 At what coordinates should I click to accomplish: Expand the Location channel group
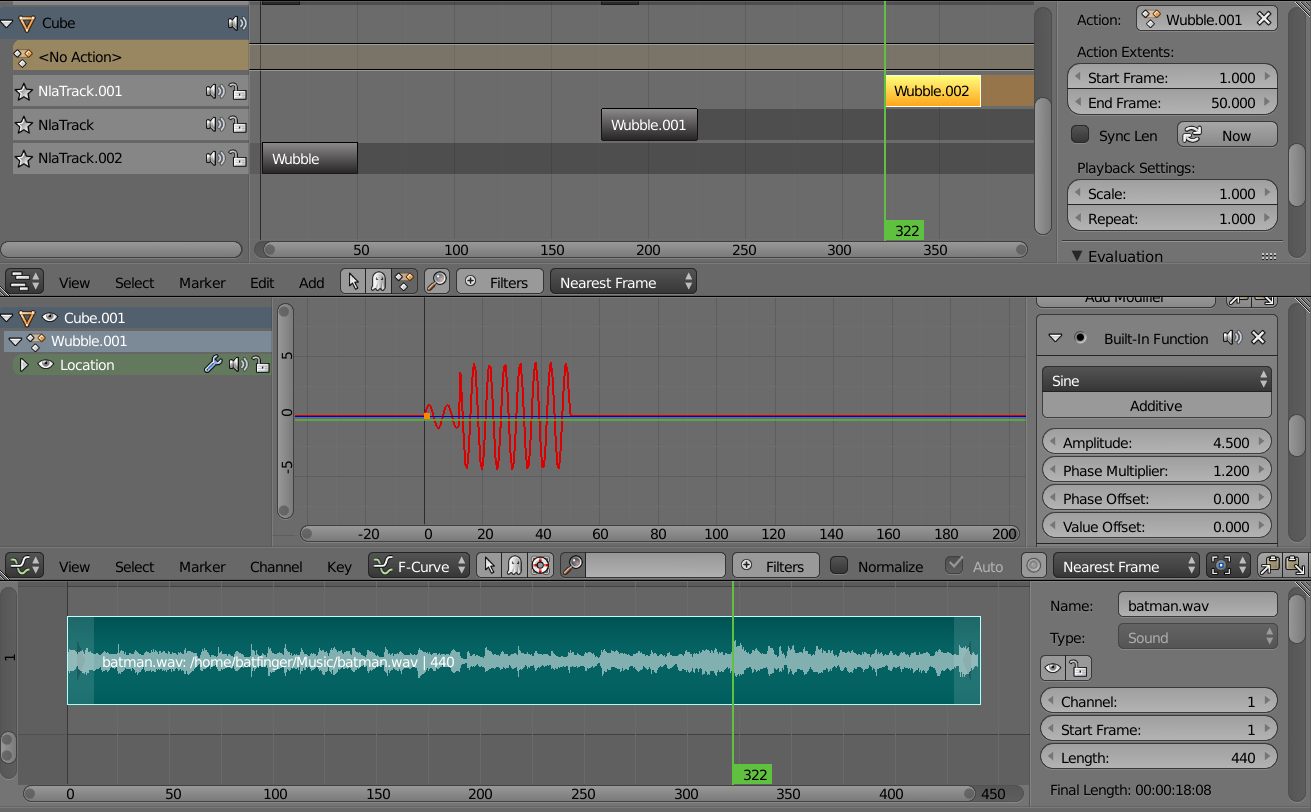point(25,365)
